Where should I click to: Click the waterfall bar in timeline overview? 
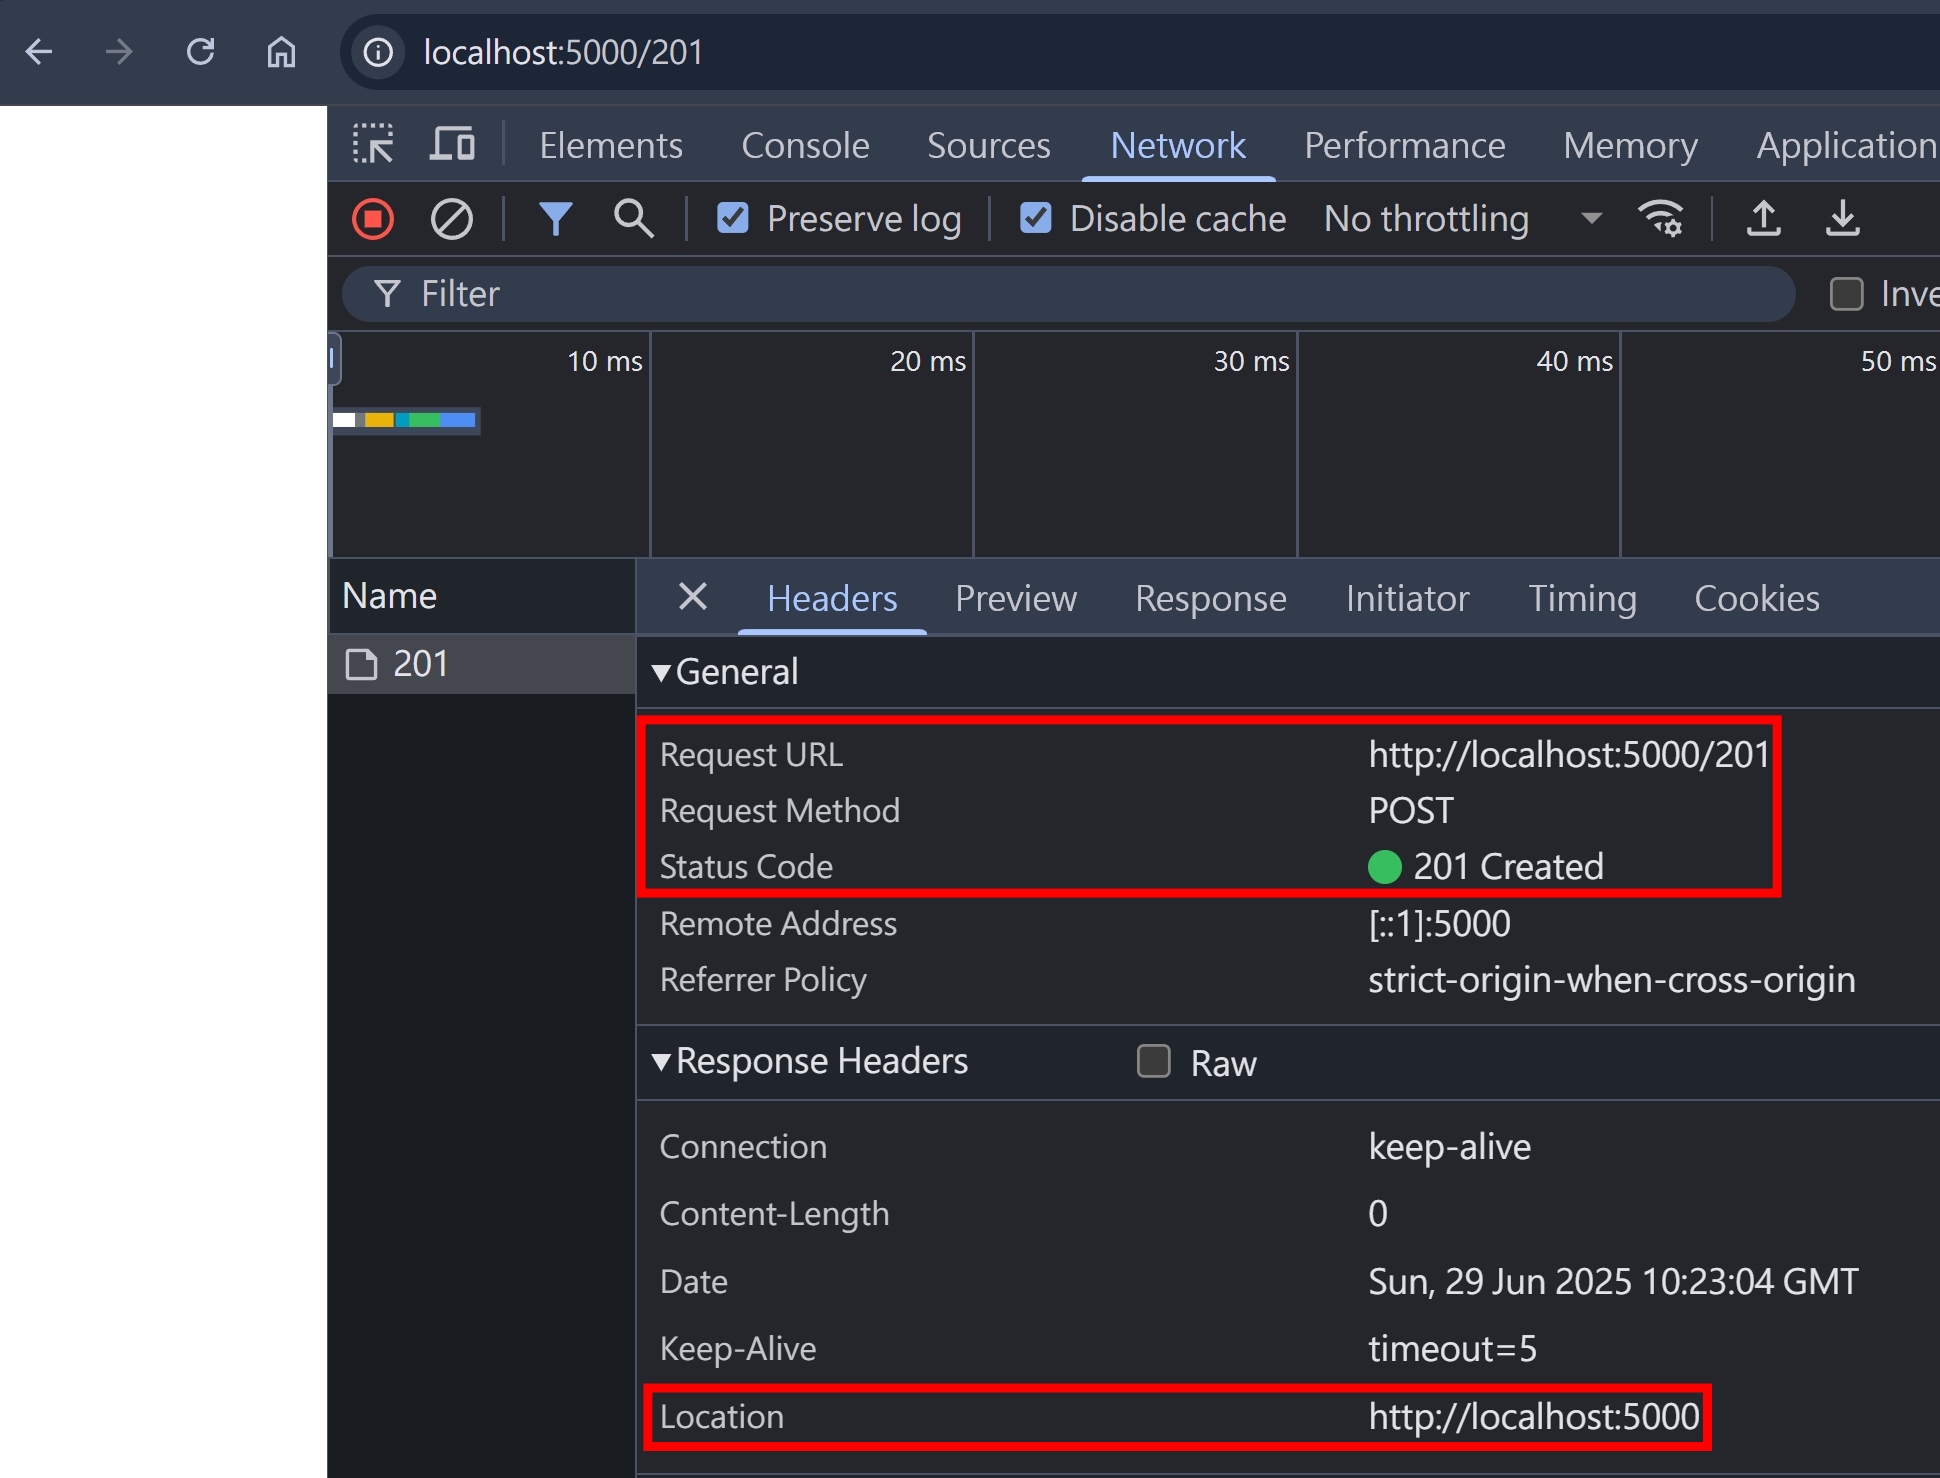click(x=406, y=420)
